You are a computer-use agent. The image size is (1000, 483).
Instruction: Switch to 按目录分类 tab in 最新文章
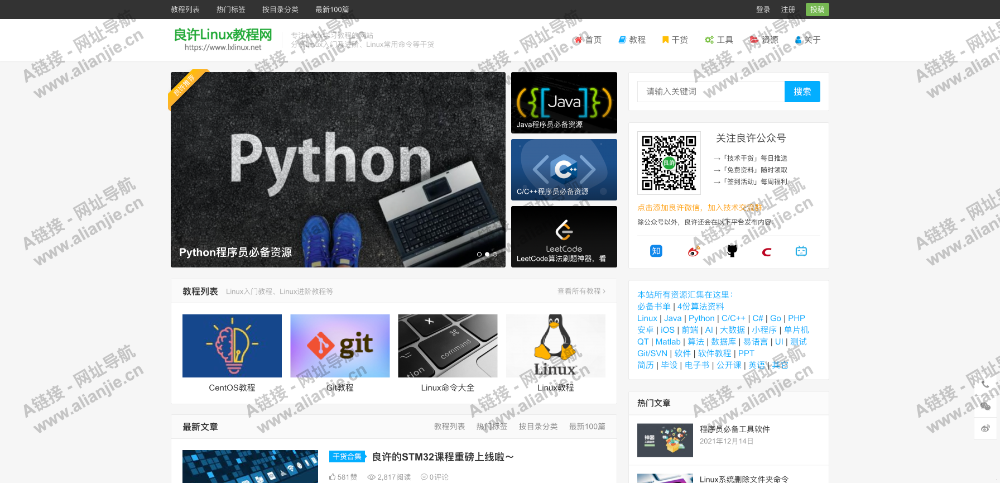coord(537,427)
